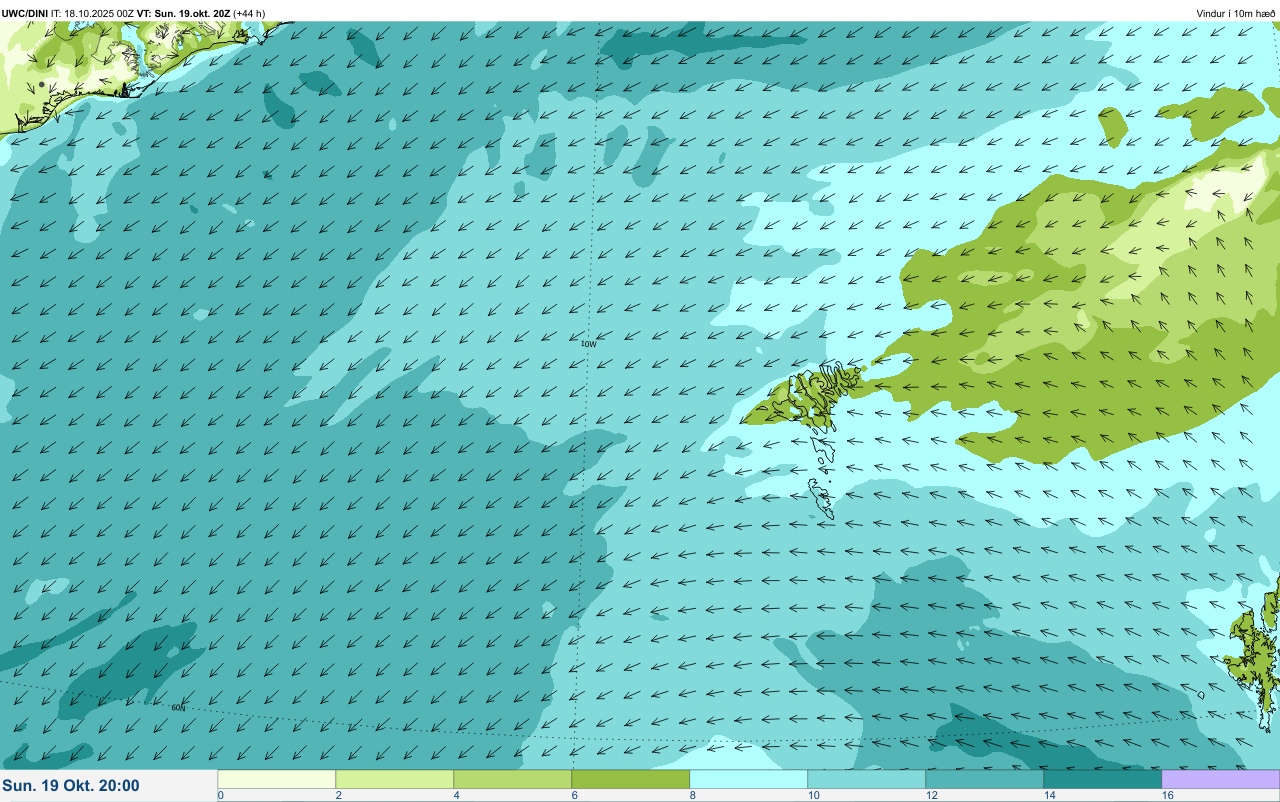Click the 'Sun. 19 Okt. 20:00' date label
Image resolution: width=1280 pixels, height=802 pixels.
point(71,786)
